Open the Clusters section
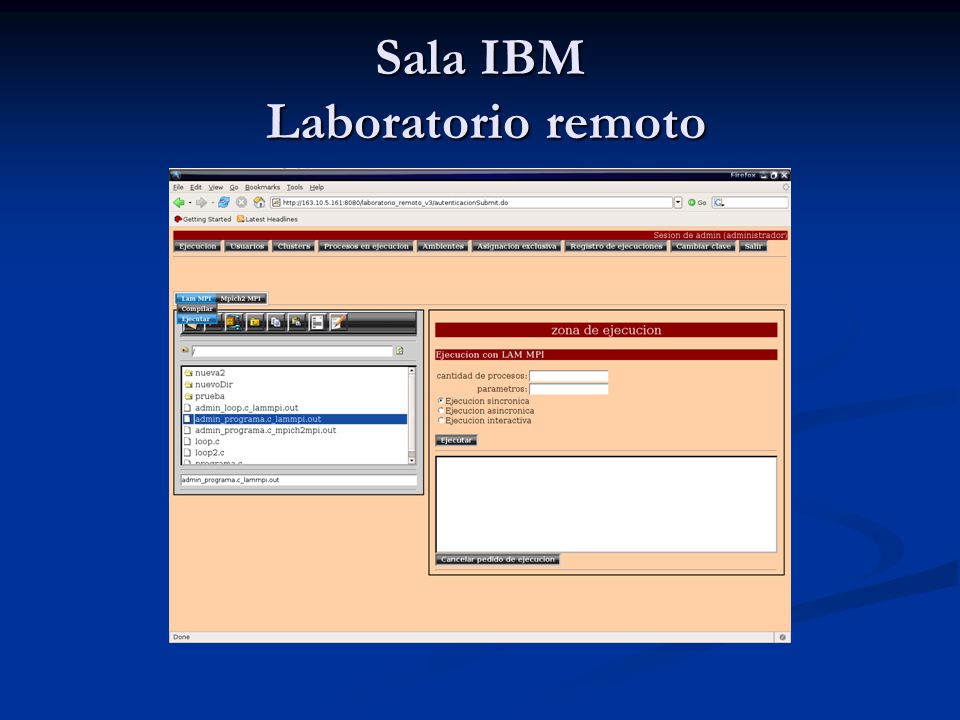Image resolution: width=960 pixels, height=720 pixels. tap(294, 246)
